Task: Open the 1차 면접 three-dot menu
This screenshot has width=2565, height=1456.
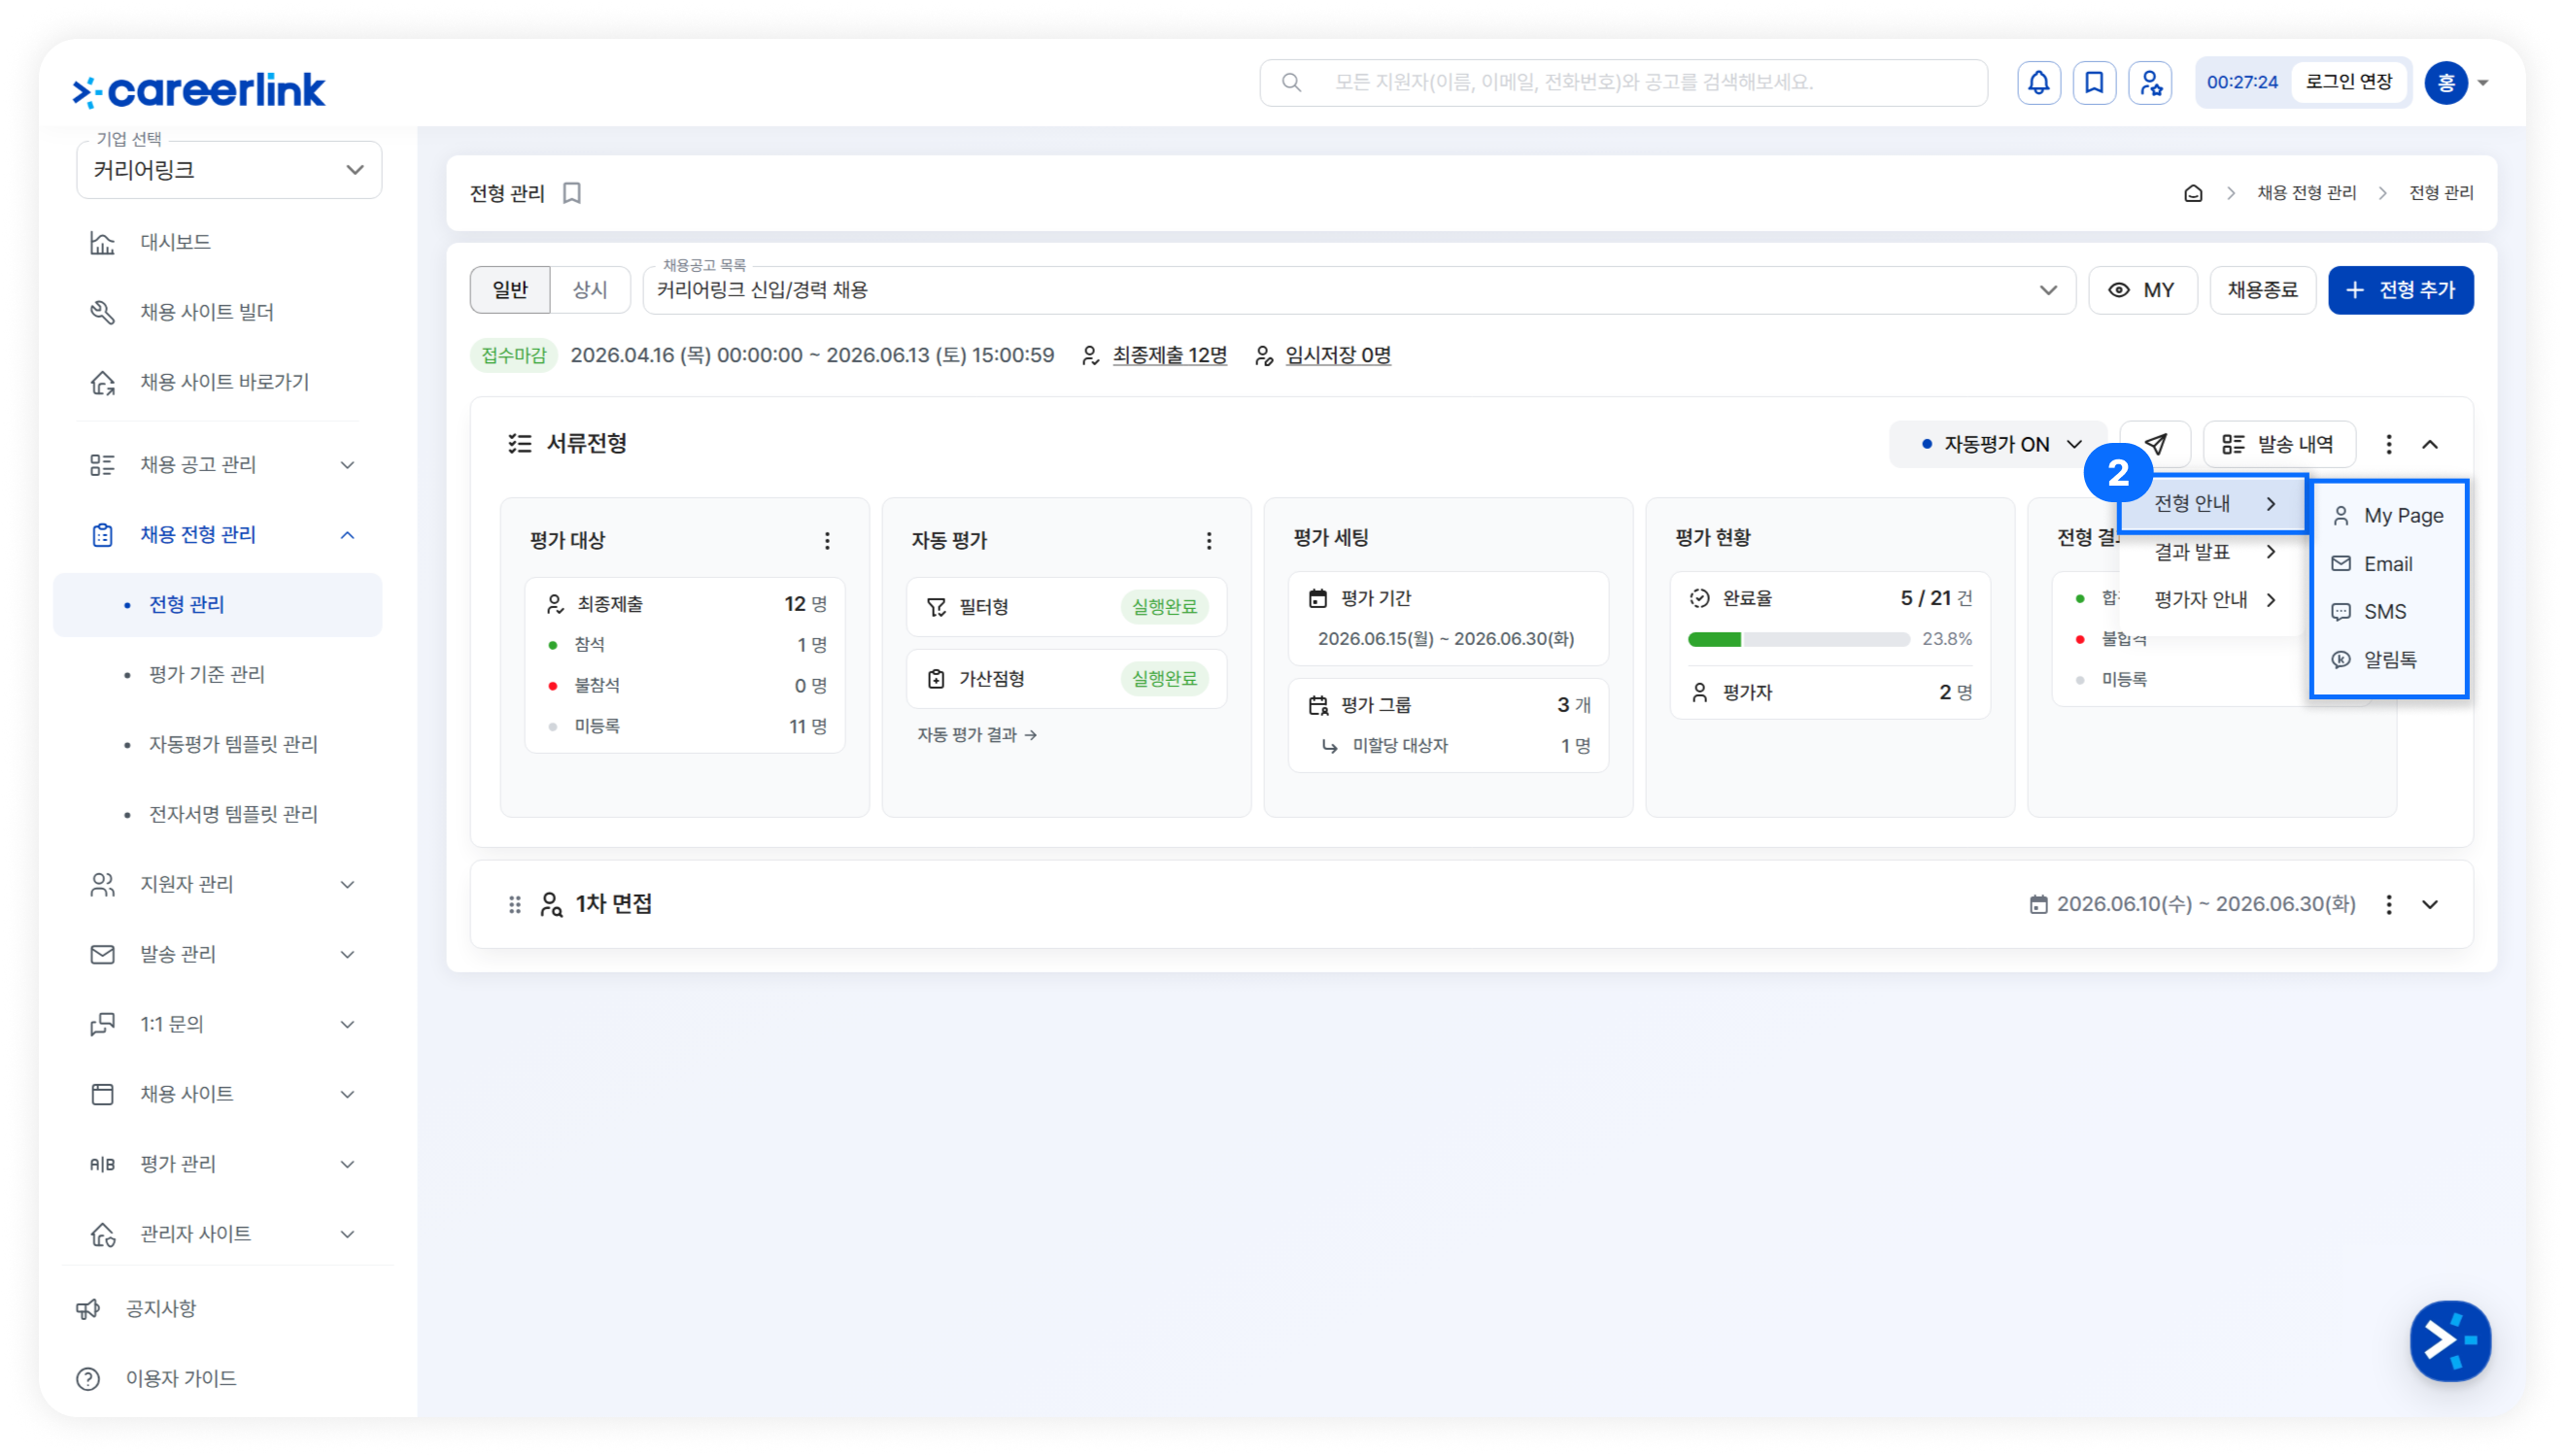Action: click(x=2388, y=905)
